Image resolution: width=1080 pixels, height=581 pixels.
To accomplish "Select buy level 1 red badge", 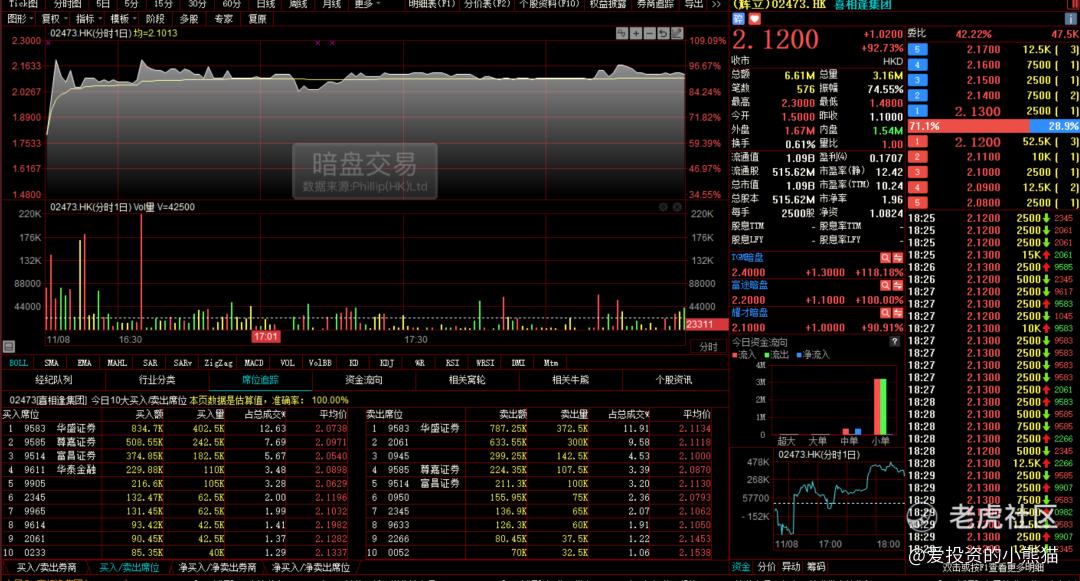I will point(917,142).
